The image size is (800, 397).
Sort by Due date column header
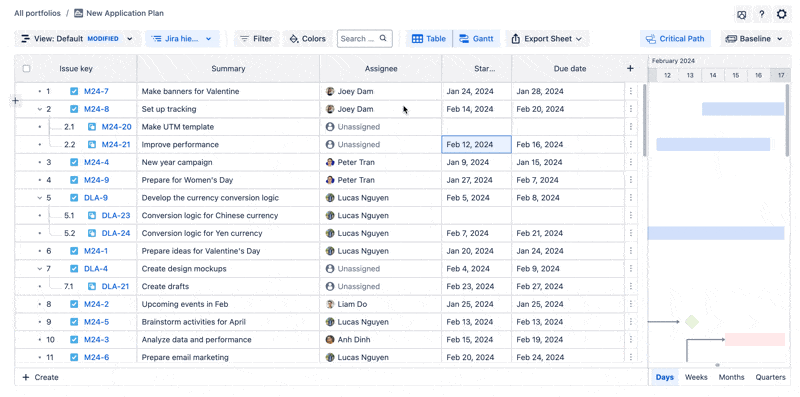coord(570,68)
